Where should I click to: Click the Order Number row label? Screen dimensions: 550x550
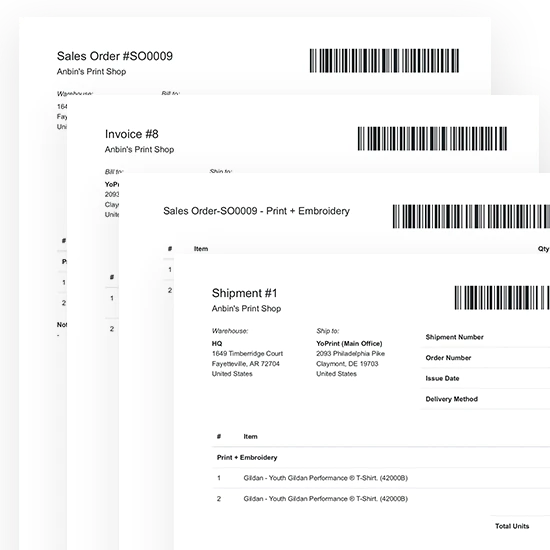(448, 358)
